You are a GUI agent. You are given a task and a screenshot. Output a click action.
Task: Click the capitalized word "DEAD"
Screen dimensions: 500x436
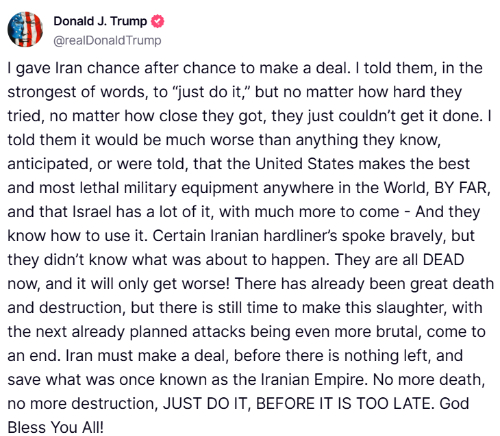(443, 260)
